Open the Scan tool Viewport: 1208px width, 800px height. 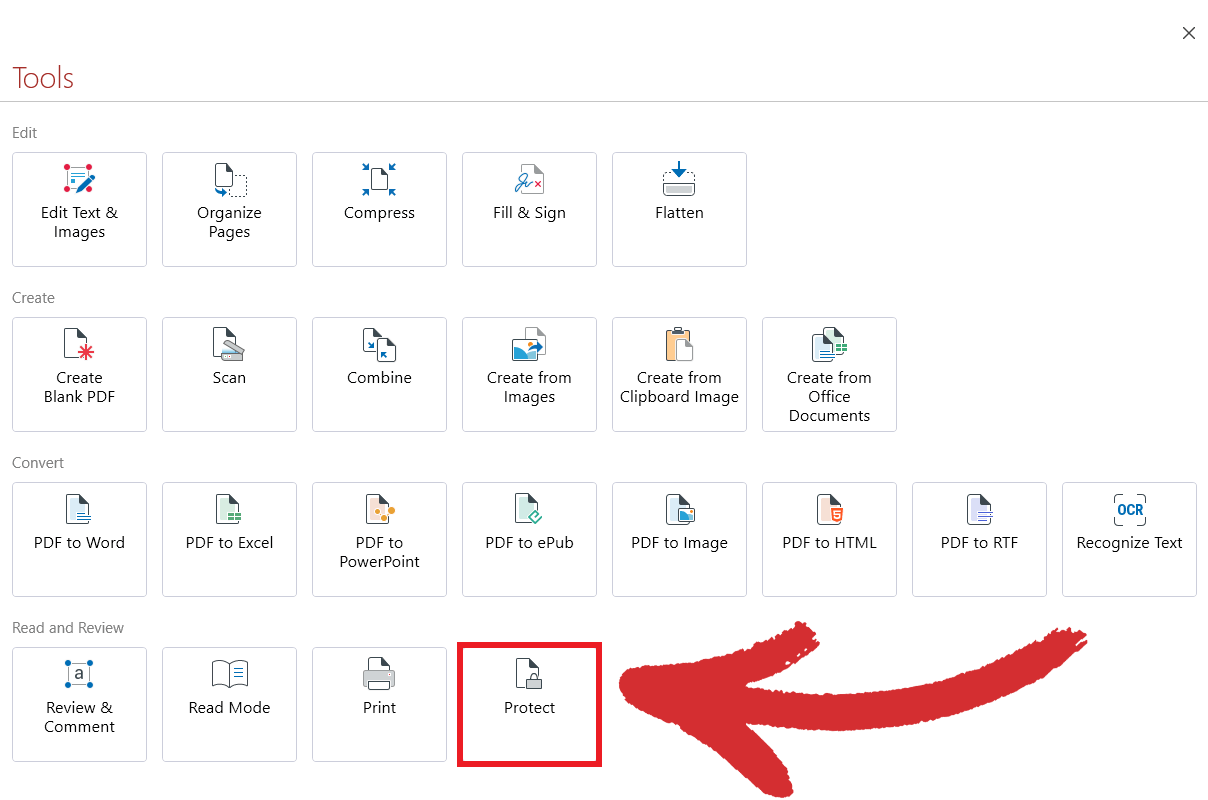pos(229,374)
